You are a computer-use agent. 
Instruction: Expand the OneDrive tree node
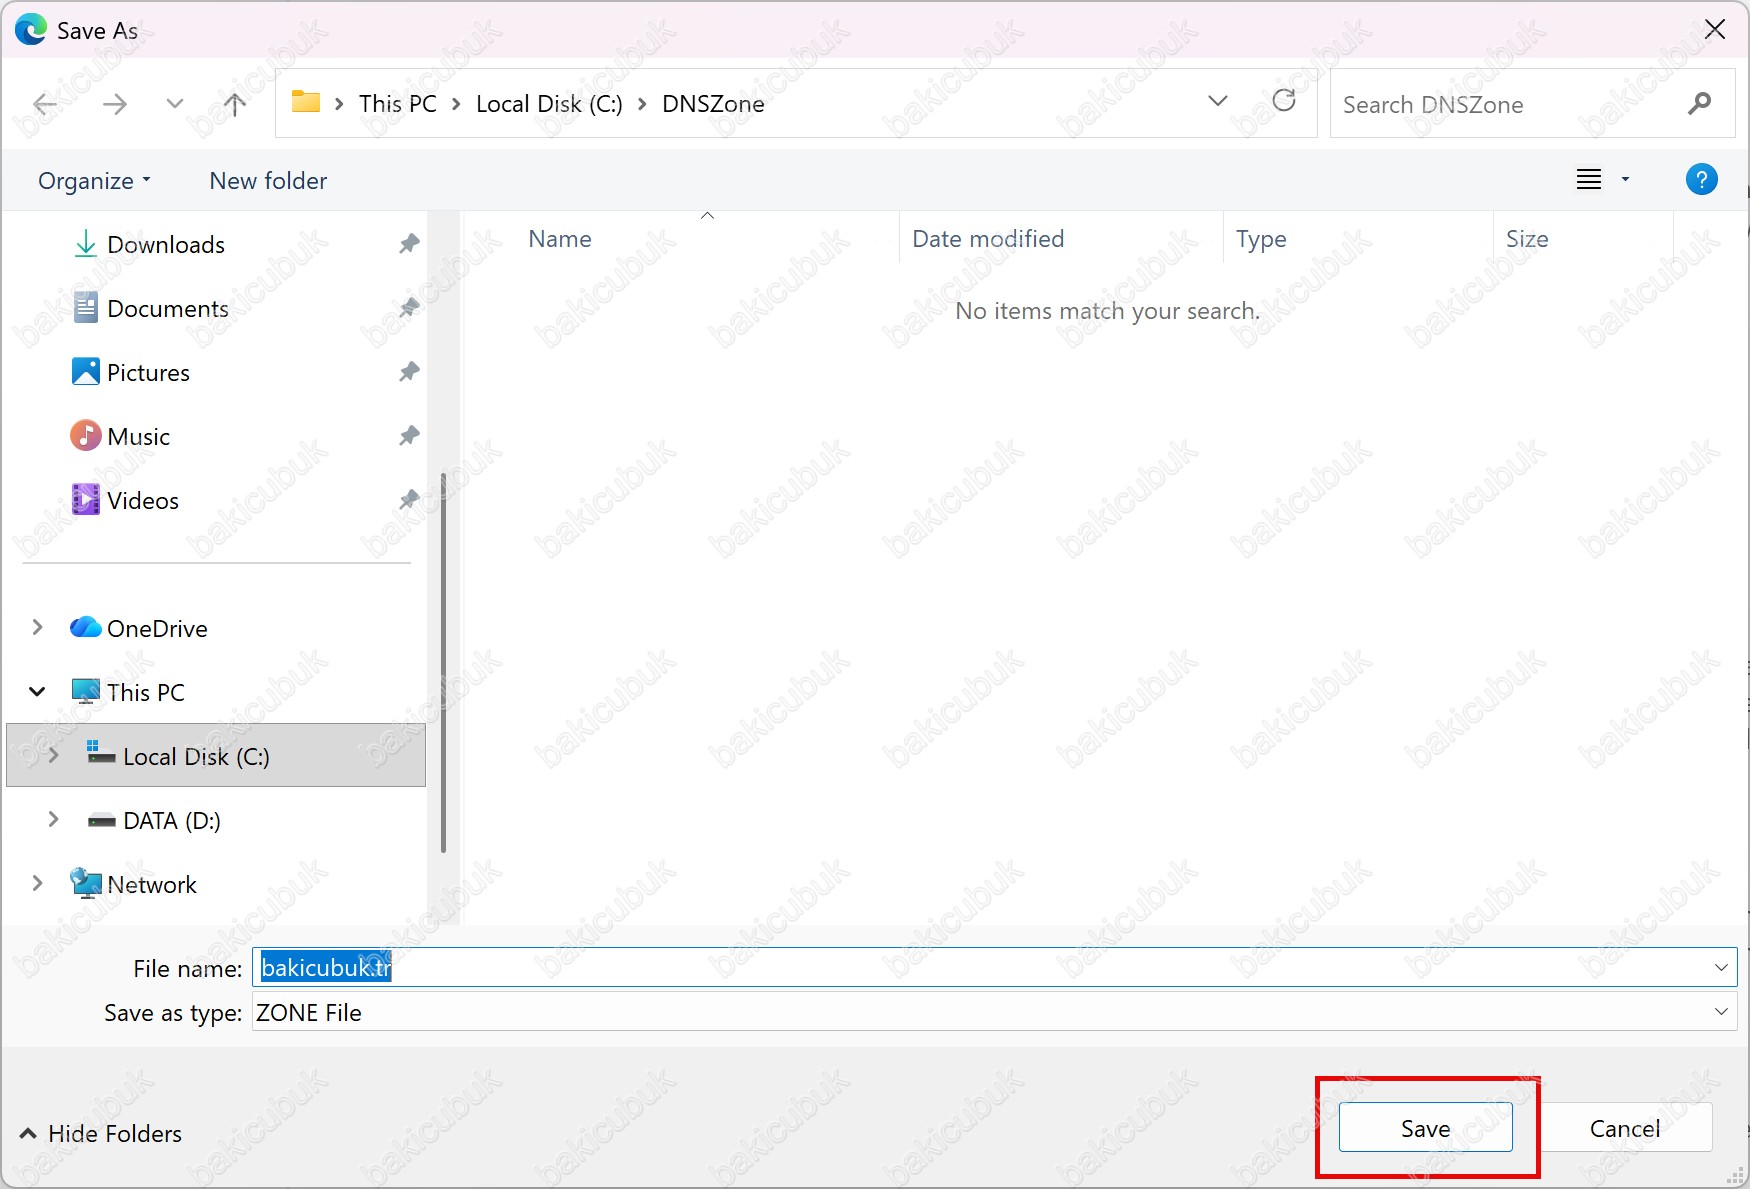point(37,628)
